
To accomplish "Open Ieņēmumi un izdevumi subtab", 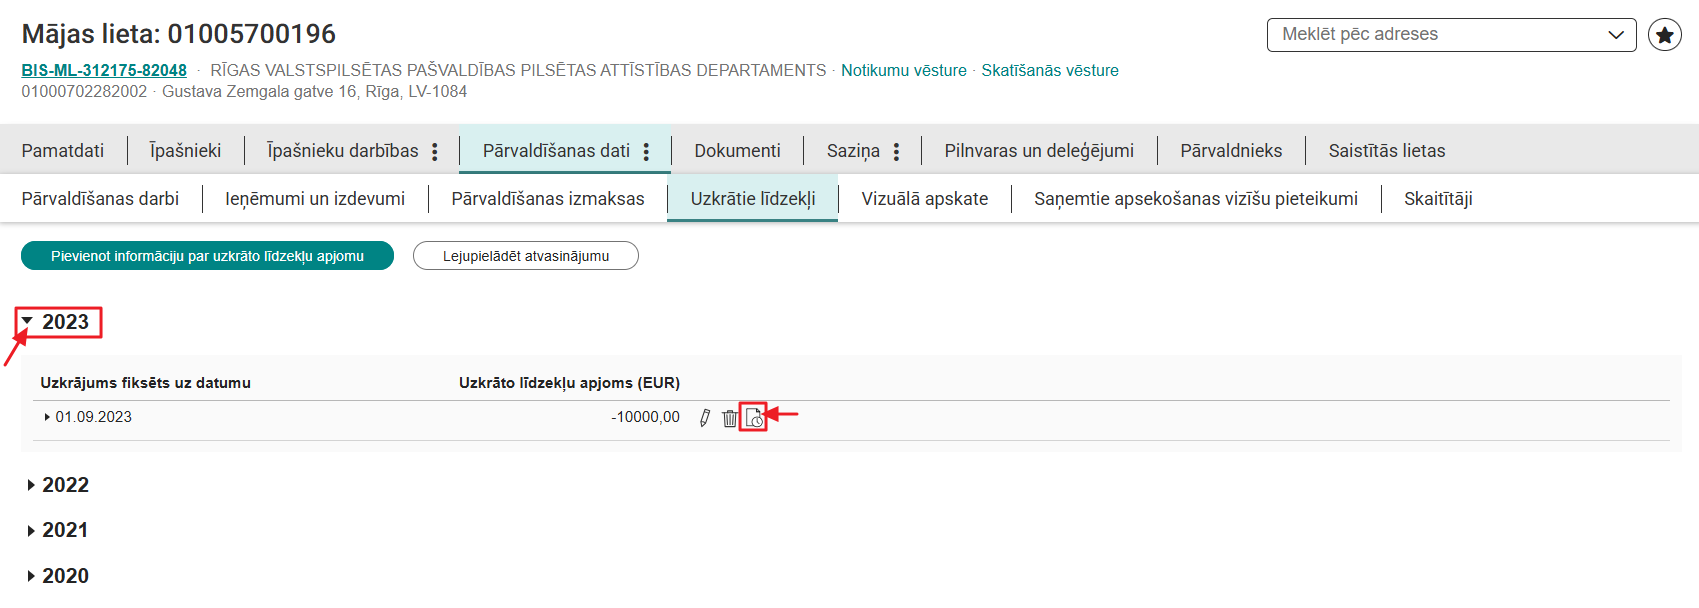I will click(315, 199).
